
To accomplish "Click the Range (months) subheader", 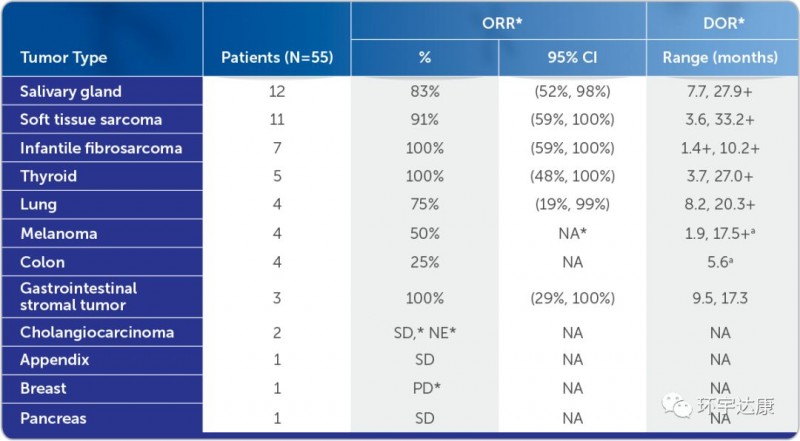I will pos(719,57).
